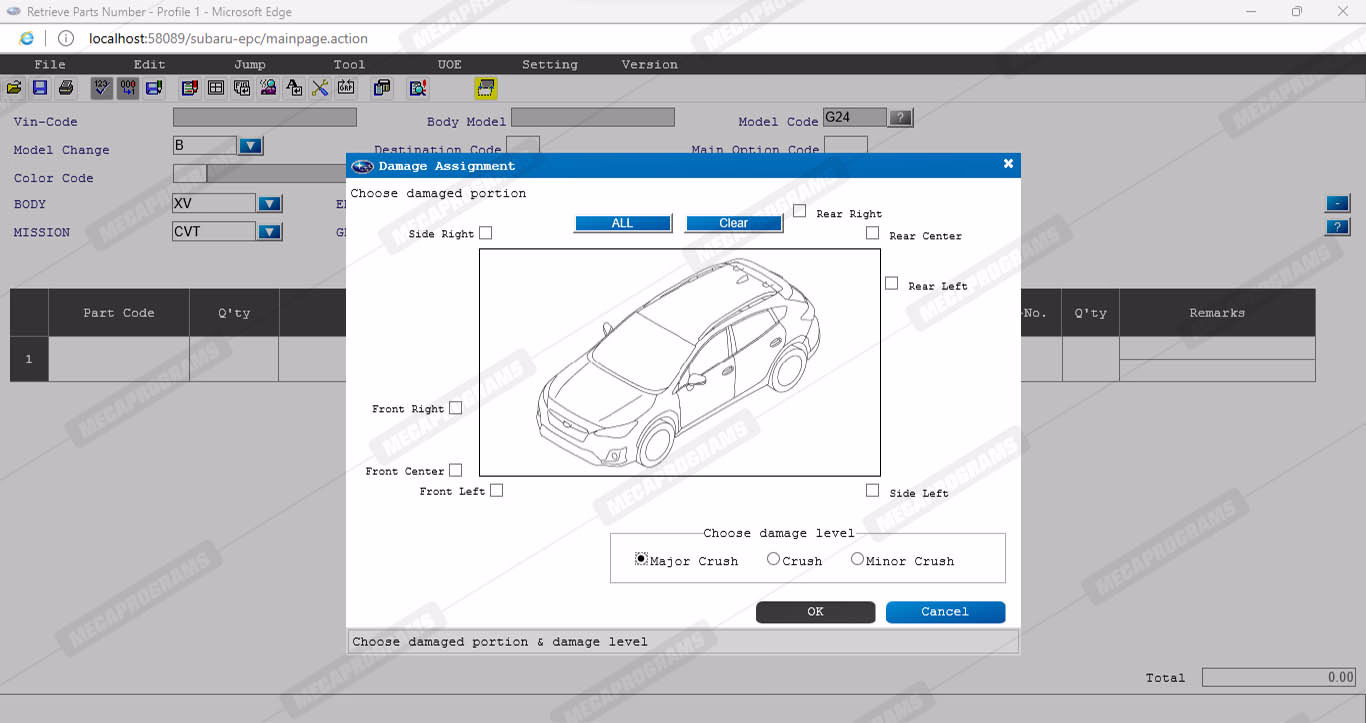The width and height of the screenshot is (1366, 723).
Task: Enable the Side Left damaged portion
Action: 873,491
